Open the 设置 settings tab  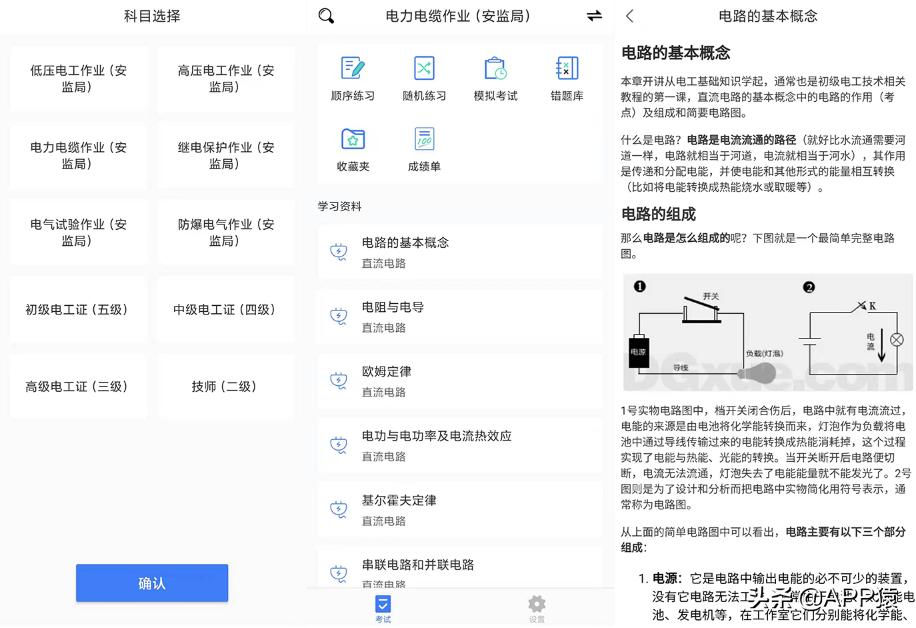pyautogui.click(x=536, y=607)
